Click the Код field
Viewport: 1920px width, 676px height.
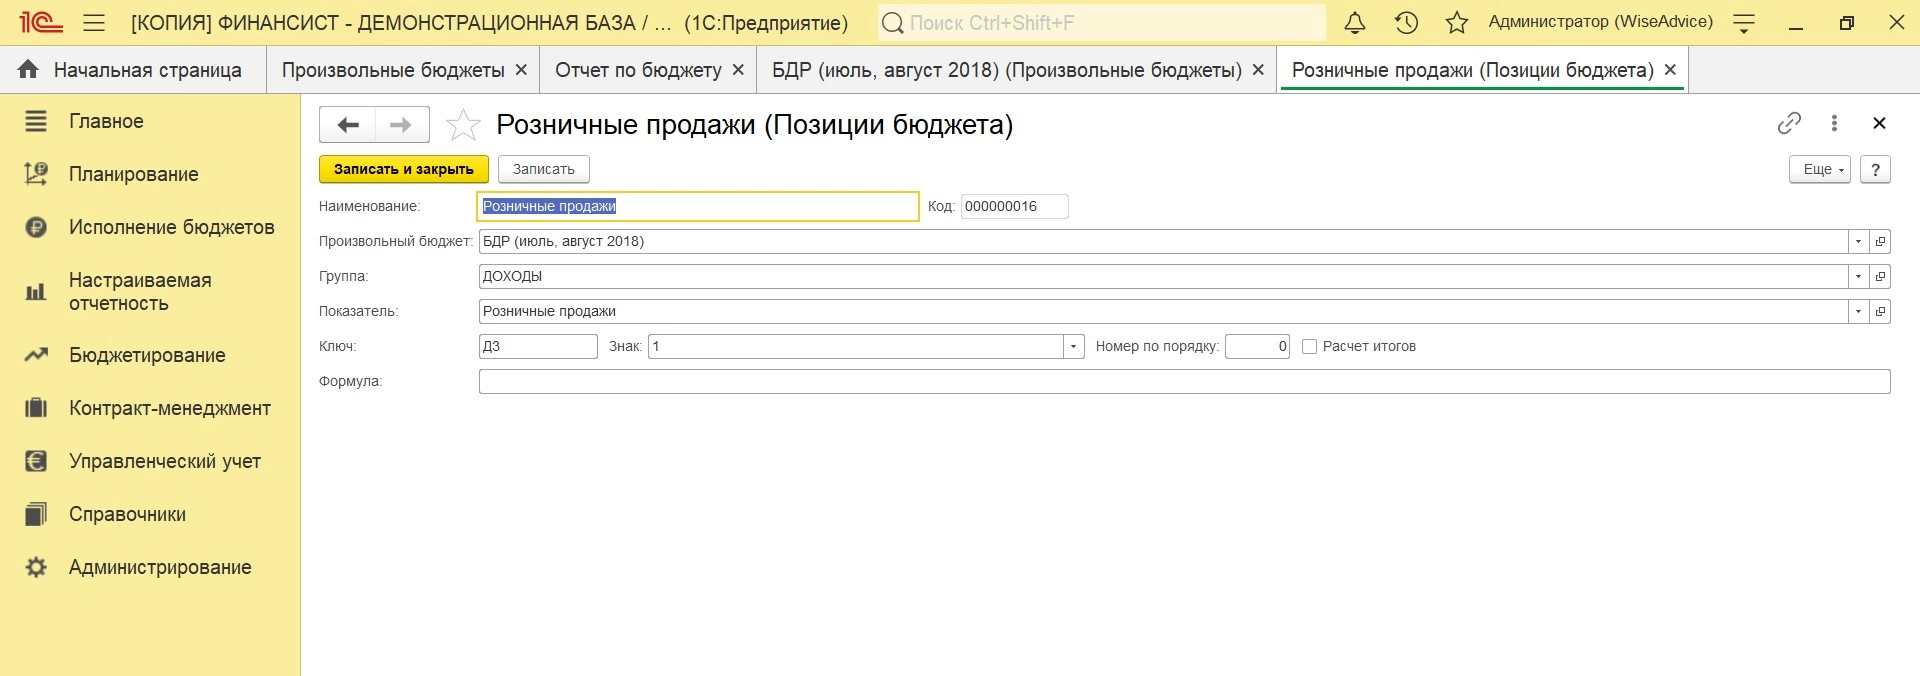[x=1015, y=206]
